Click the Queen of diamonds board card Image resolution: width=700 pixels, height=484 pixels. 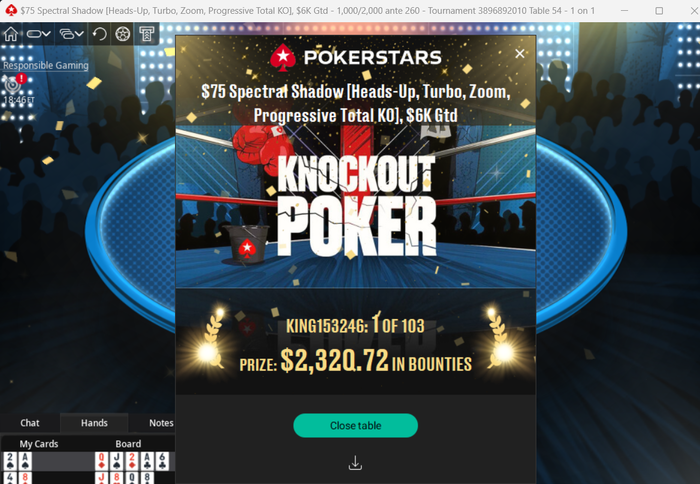(x=102, y=461)
